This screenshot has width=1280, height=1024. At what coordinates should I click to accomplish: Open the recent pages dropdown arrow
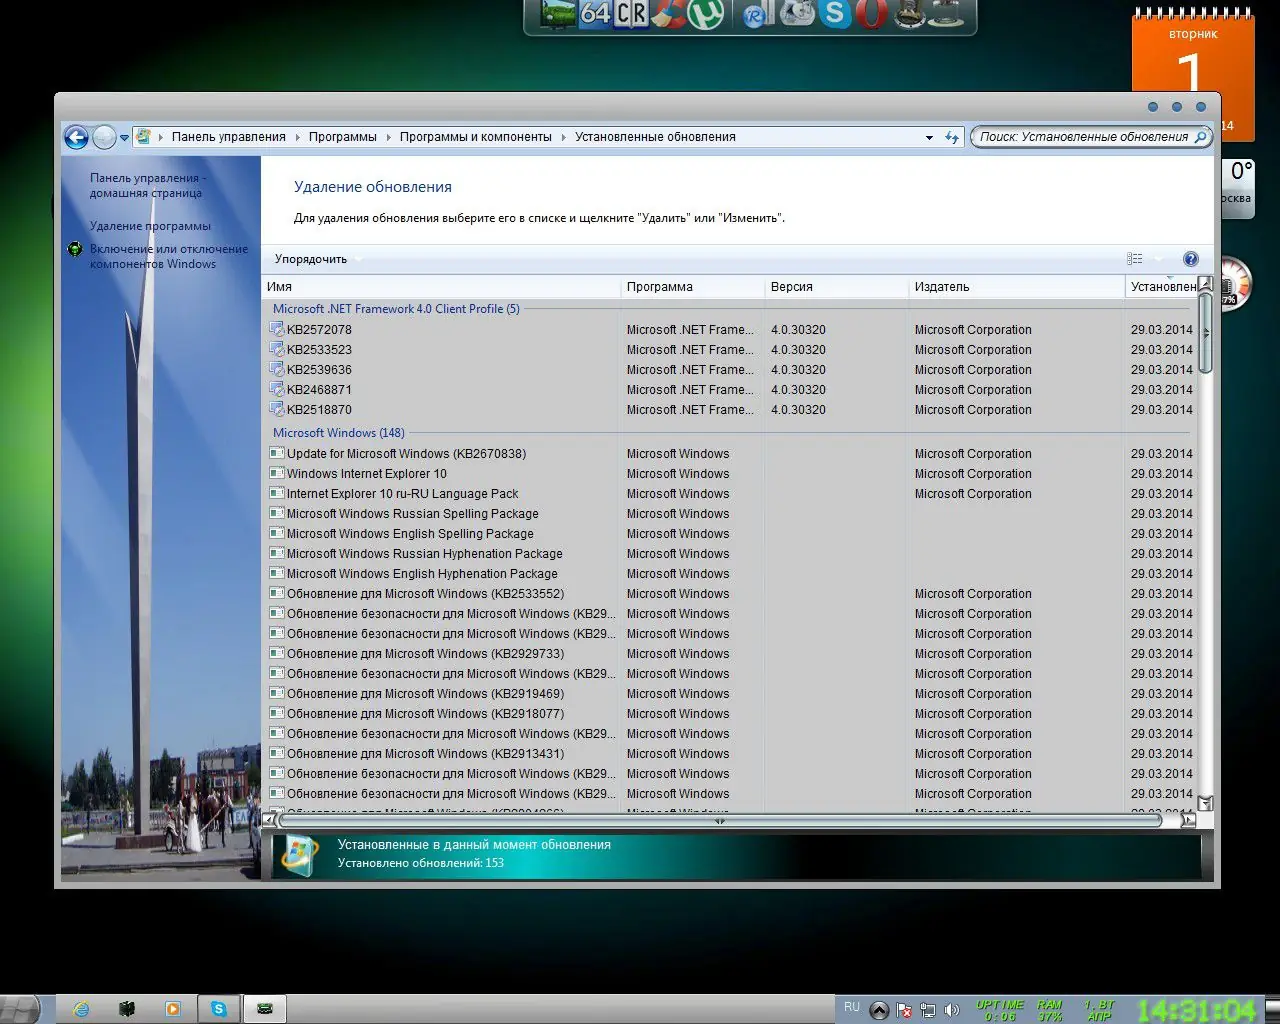pyautogui.click(x=124, y=138)
